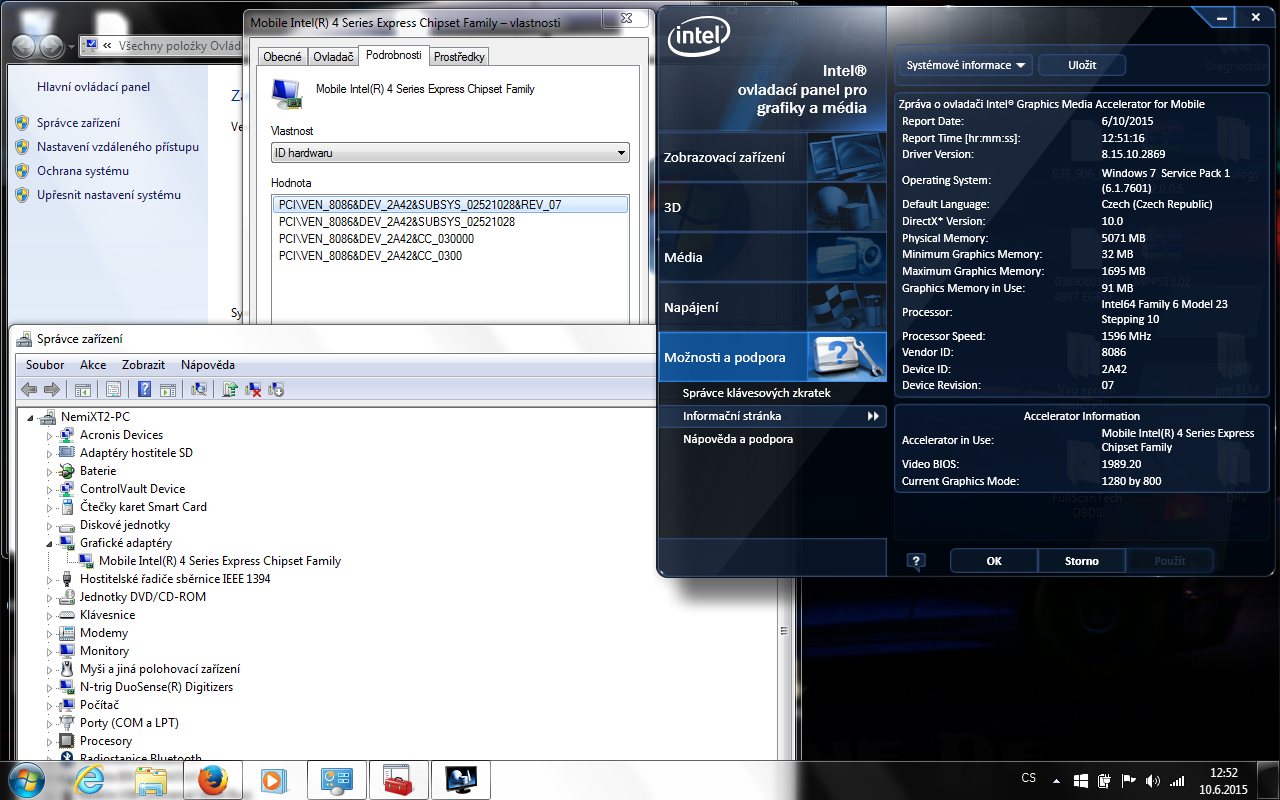The image size is (1280, 800).
Task: Click the update driver software toolbar icon
Action: point(230,389)
